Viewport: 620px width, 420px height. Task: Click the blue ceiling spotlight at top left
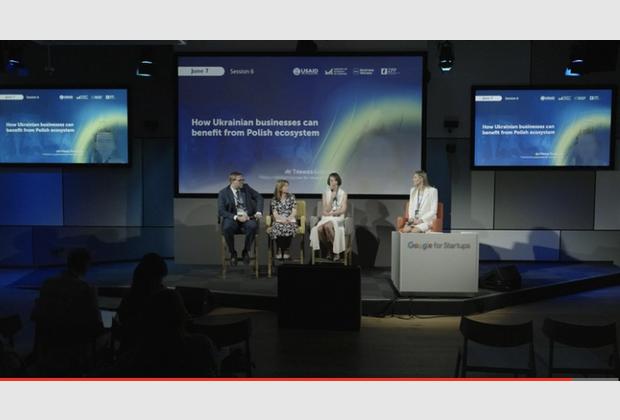(x=13, y=64)
